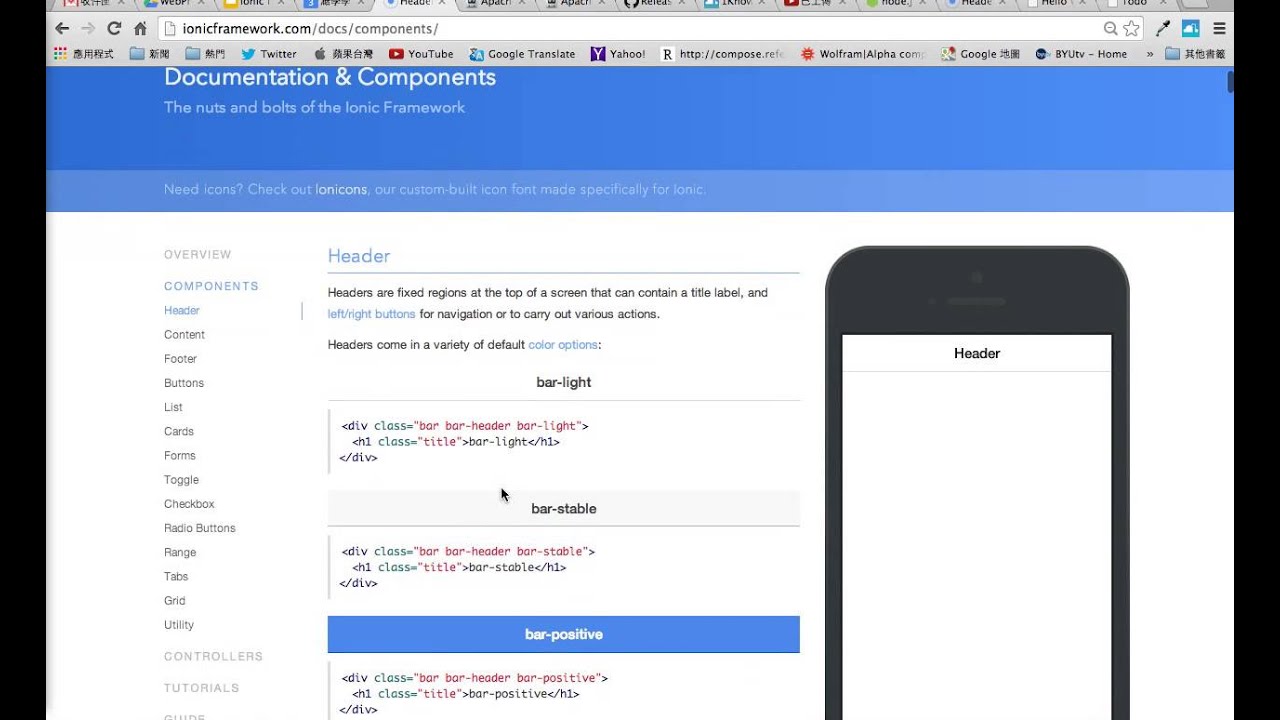The image size is (1280, 720).
Task: Select Overview in docs sidebar
Action: (x=198, y=255)
